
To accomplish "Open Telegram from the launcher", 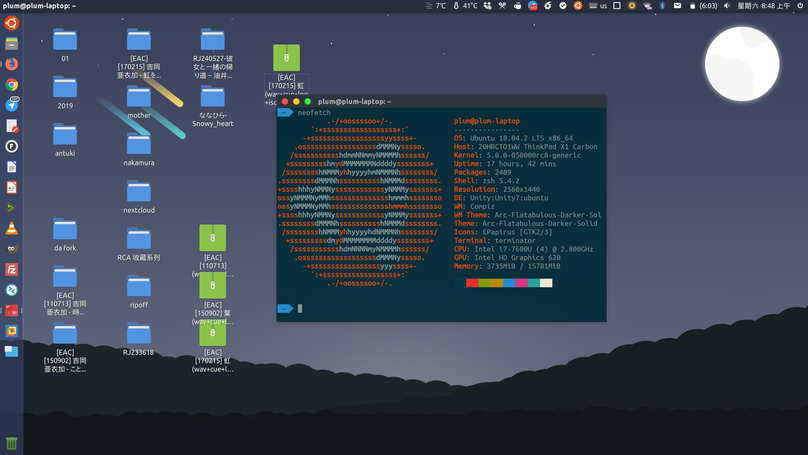I will pyautogui.click(x=12, y=105).
